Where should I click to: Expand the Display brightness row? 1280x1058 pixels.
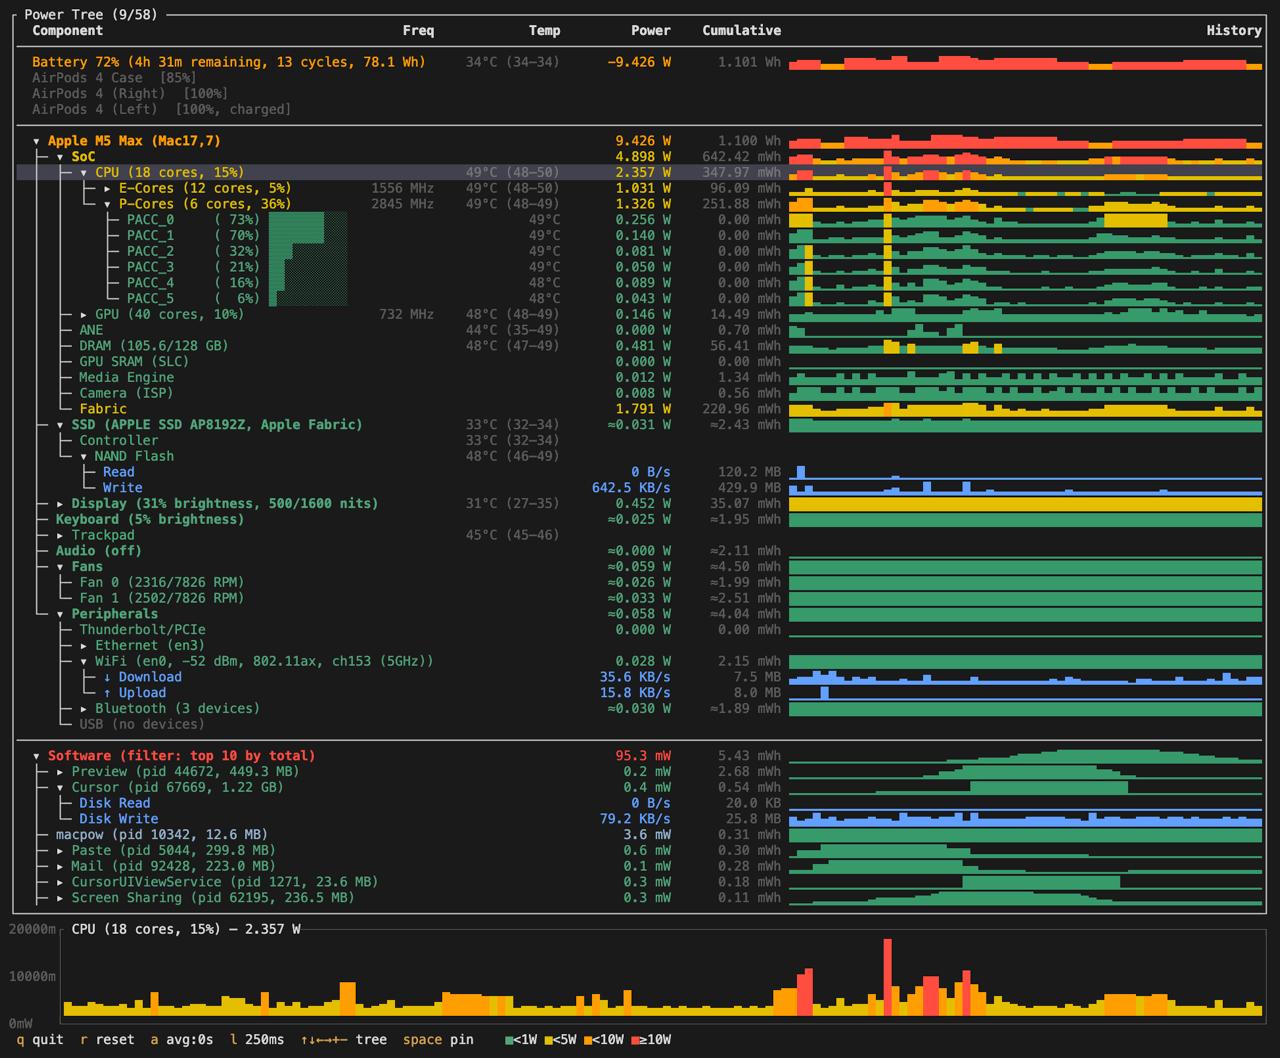pyautogui.click(x=60, y=504)
